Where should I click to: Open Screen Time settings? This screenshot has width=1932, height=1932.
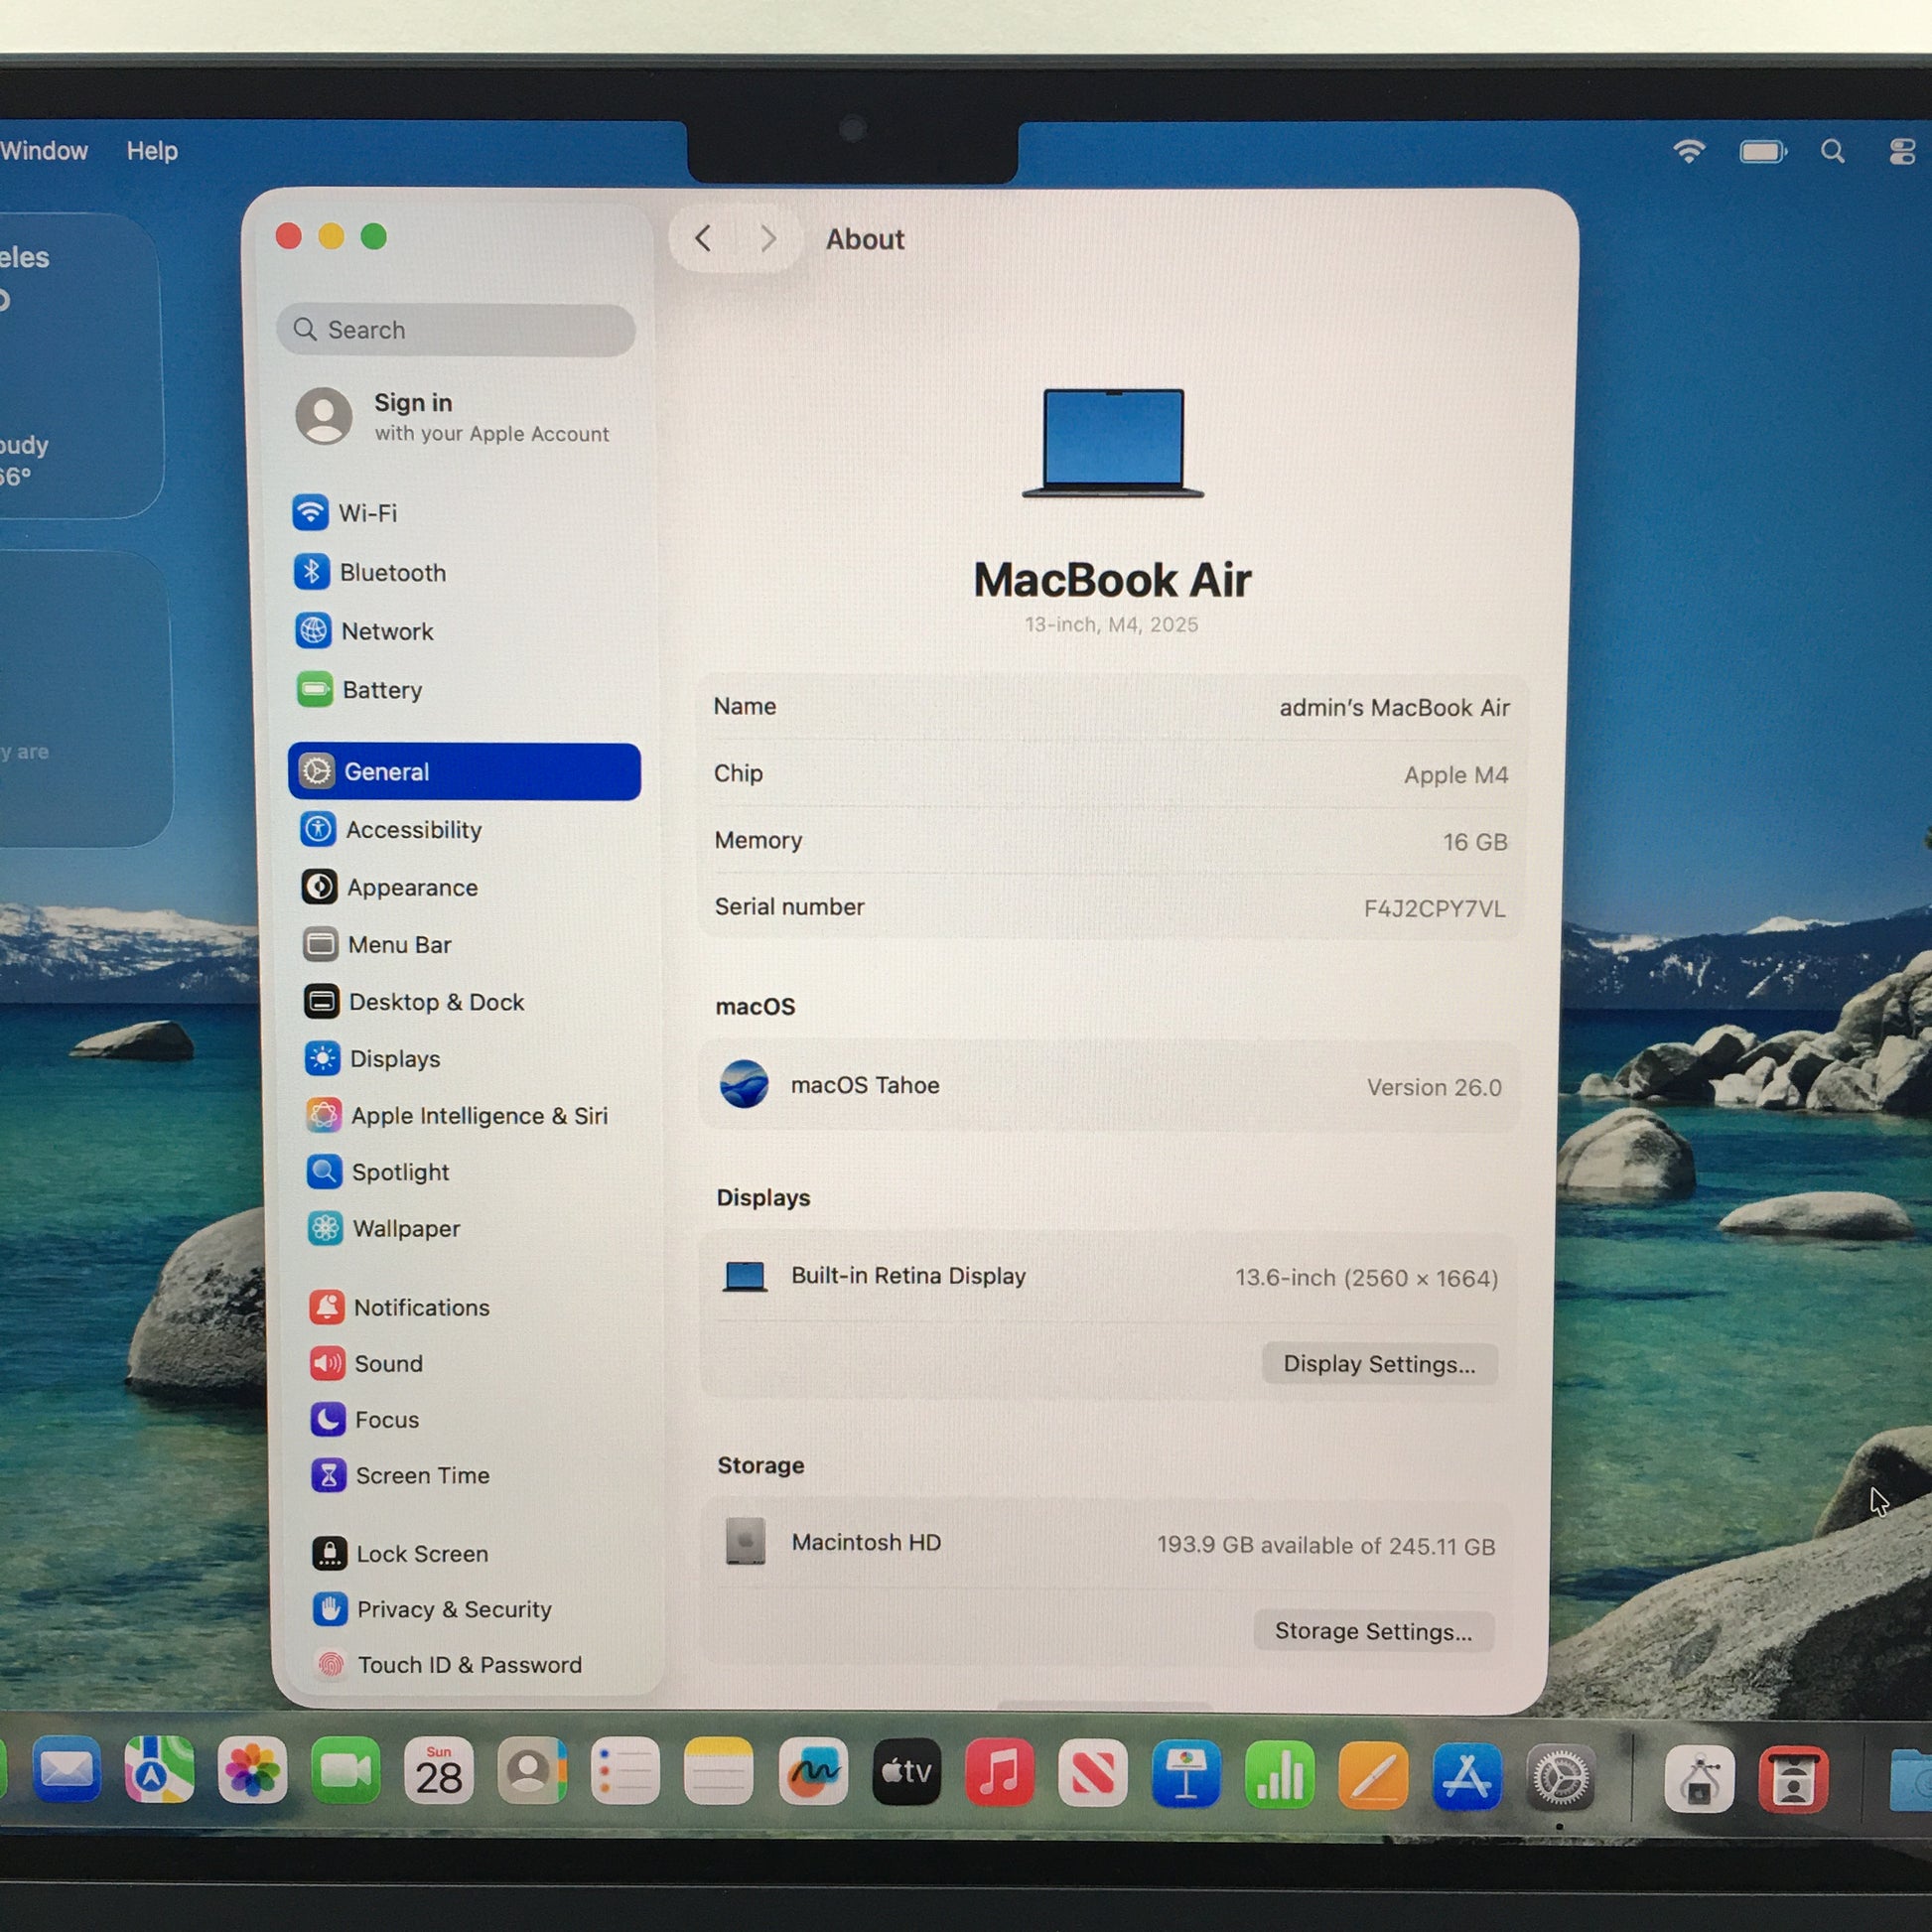421,1475
